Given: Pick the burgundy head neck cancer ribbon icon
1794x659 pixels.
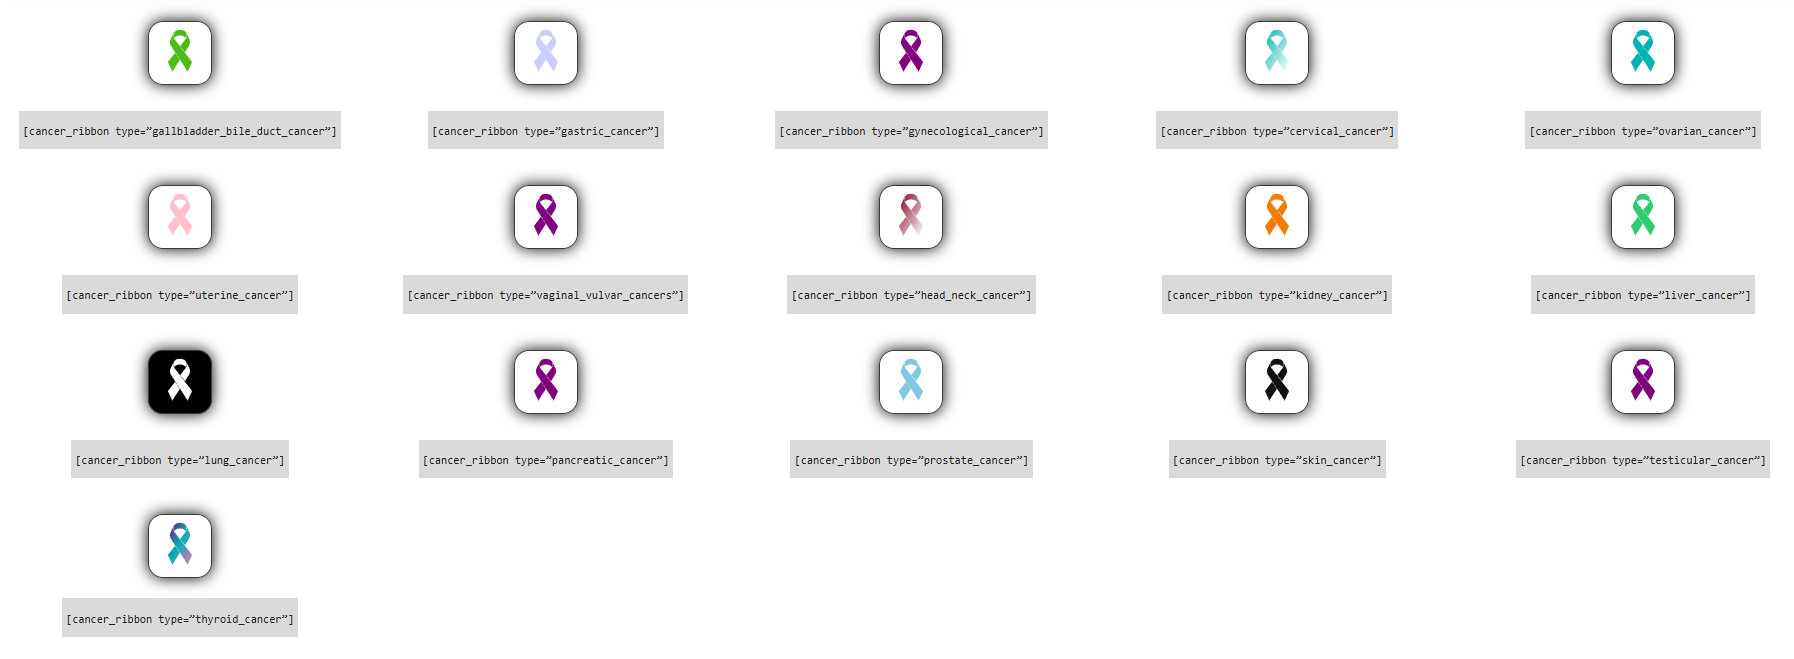Looking at the screenshot, I should tap(911, 217).
